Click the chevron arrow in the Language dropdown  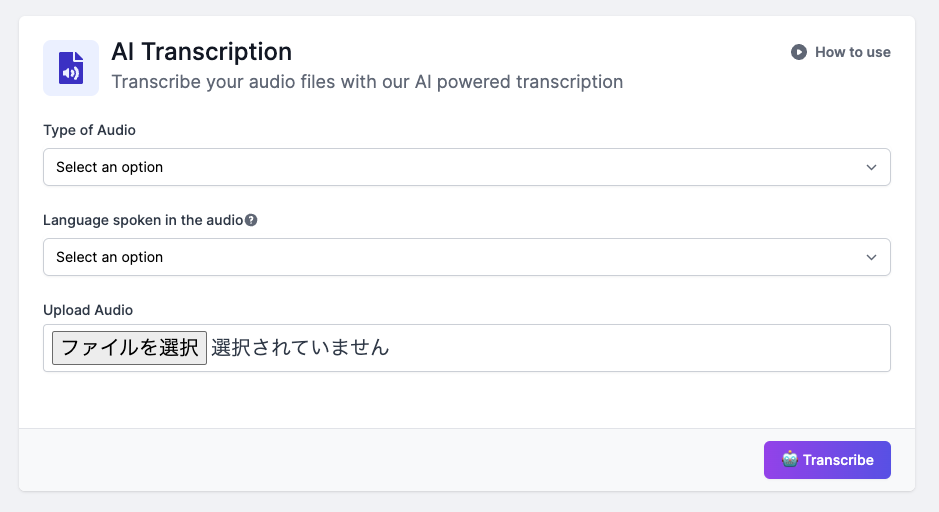click(871, 257)
